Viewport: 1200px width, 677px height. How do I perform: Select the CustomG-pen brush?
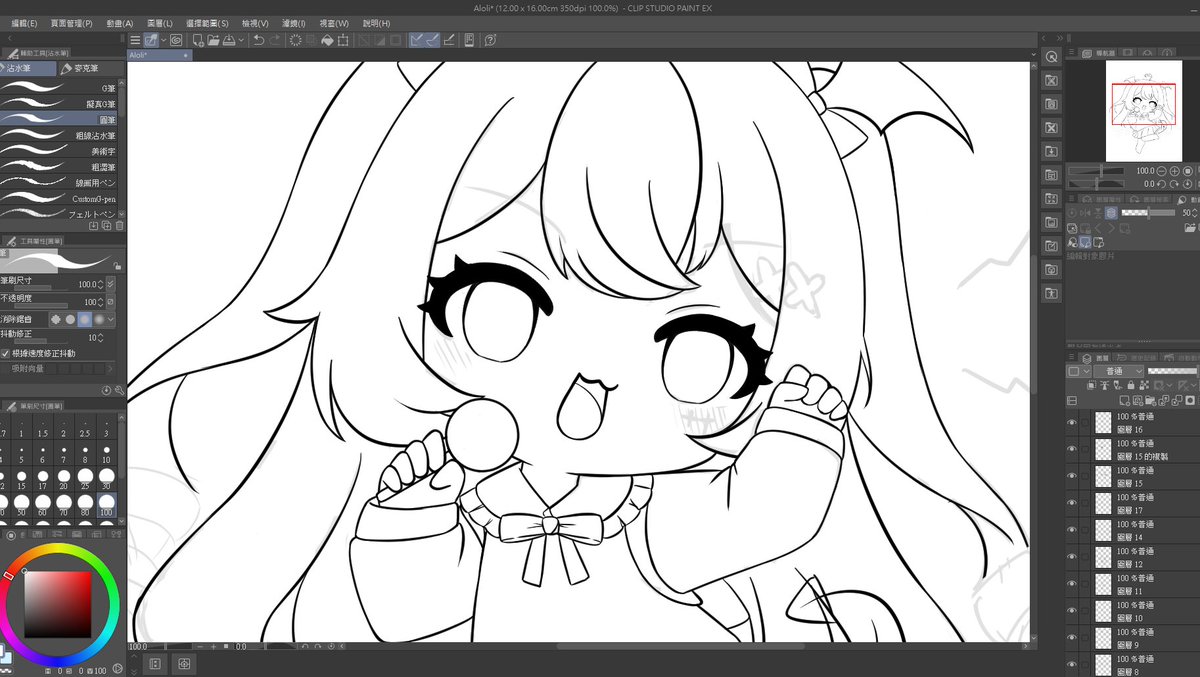pos(60,198)
